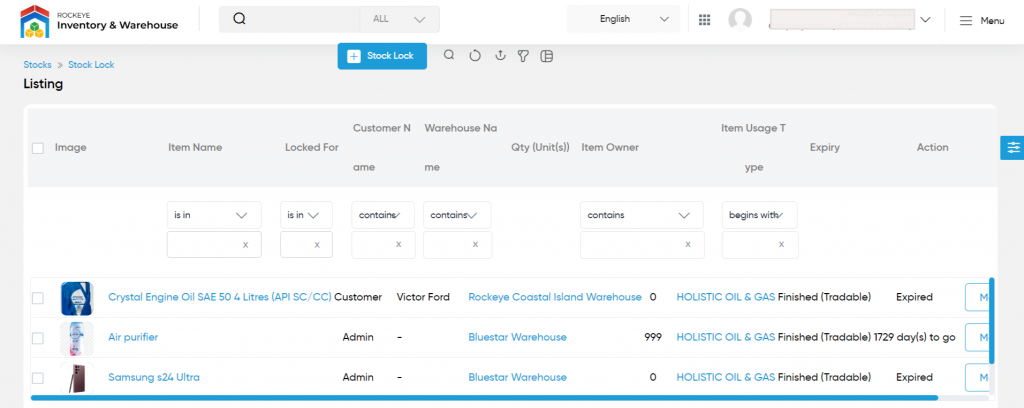The height and width of the screenshot is (408, 1024).
Task: Tick the checkbox for the Samsung s24 Ultra row
Action: [38, 378]
